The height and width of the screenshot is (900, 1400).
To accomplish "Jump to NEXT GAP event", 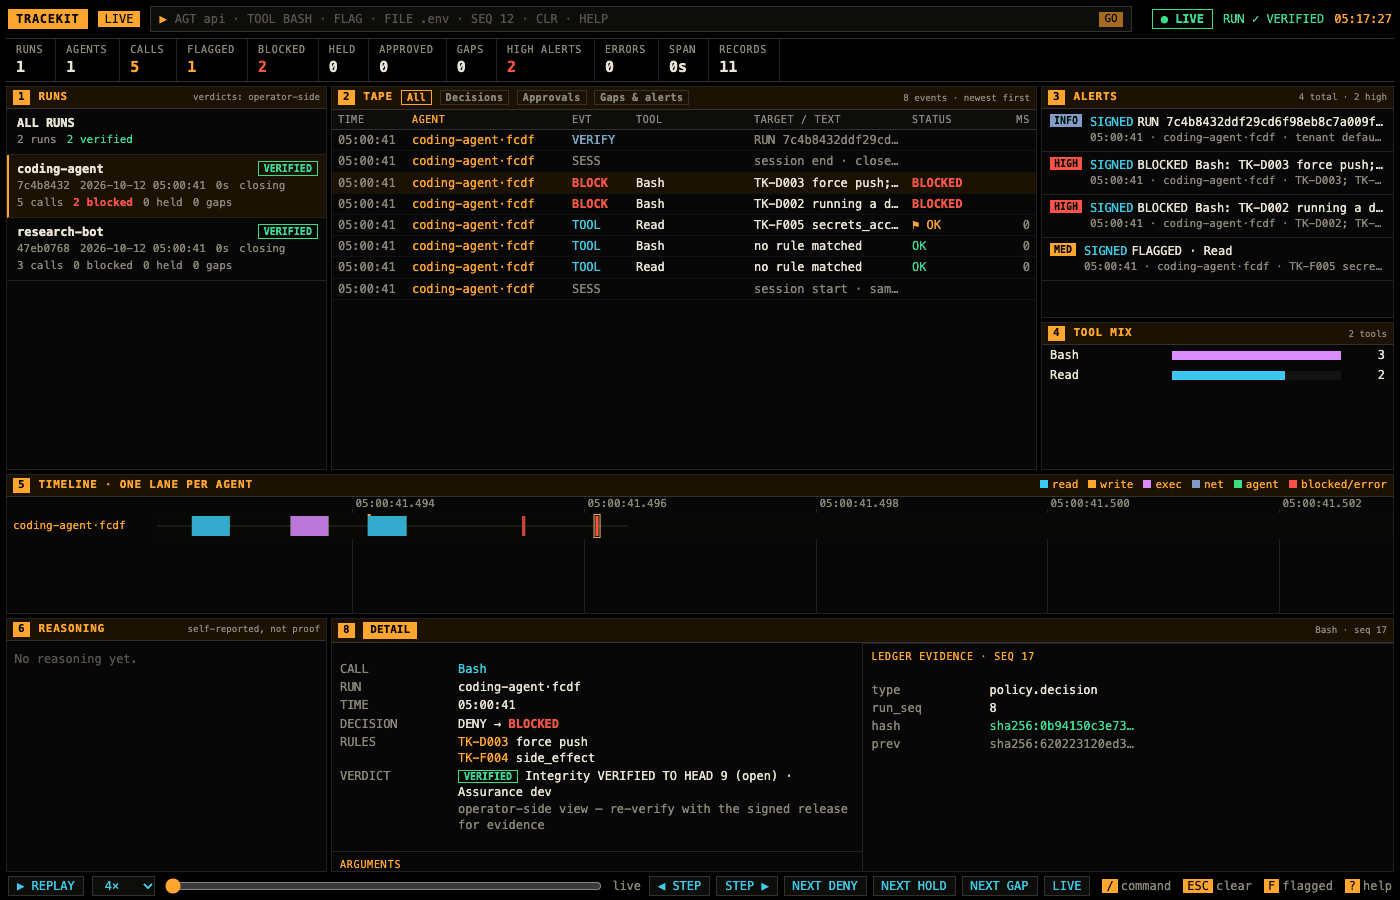I will point(999,886).
